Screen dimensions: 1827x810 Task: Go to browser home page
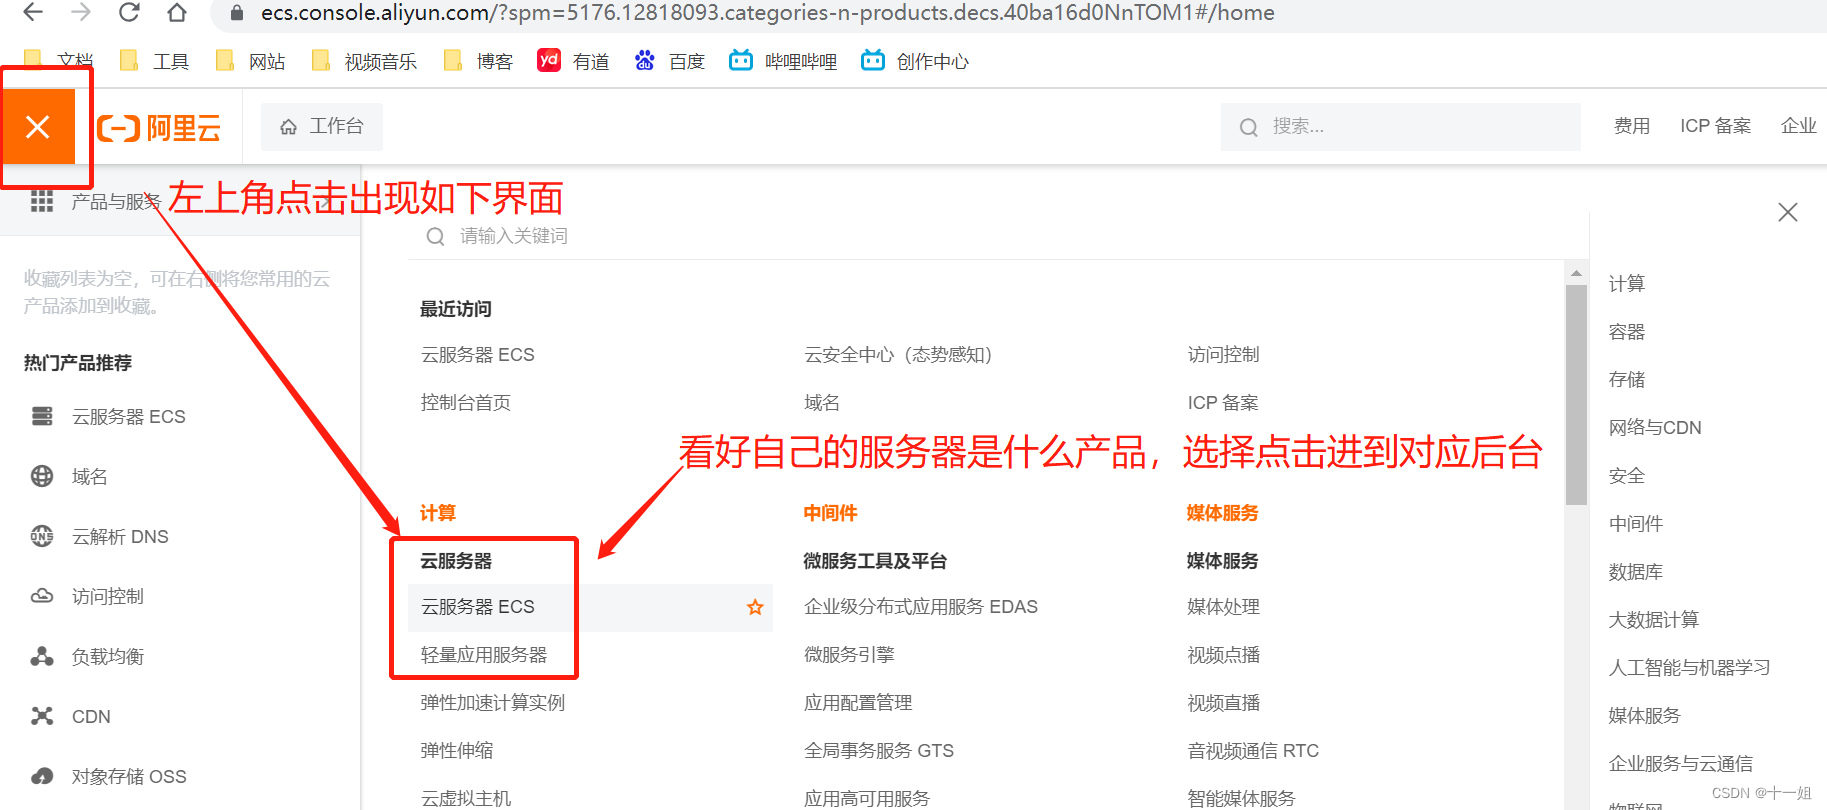(x=177, y=12)
